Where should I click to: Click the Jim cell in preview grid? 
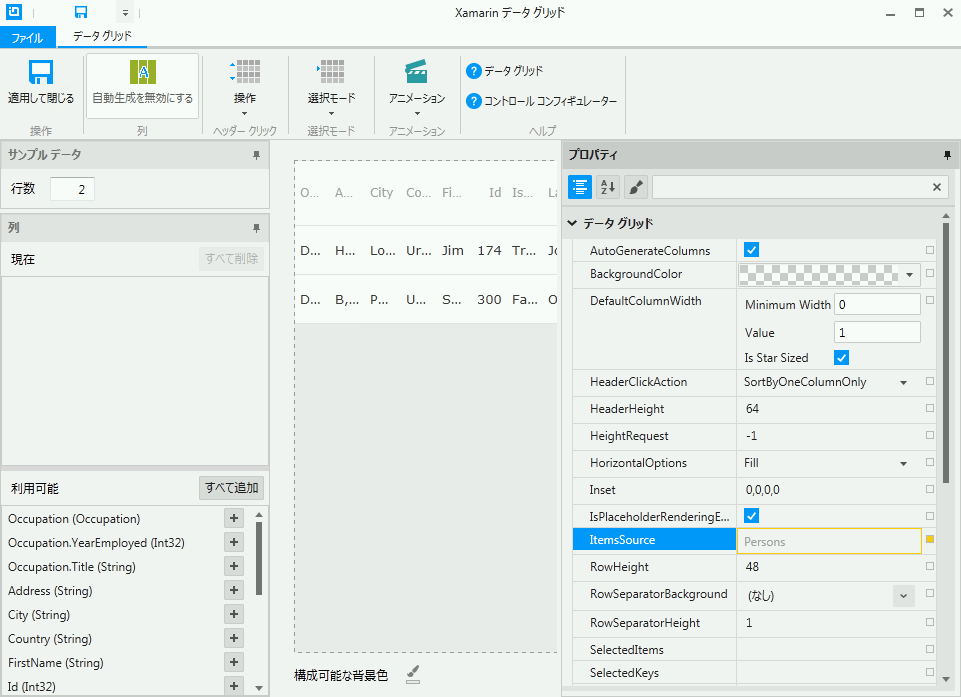pyautogui.click(x=452, y=250)
